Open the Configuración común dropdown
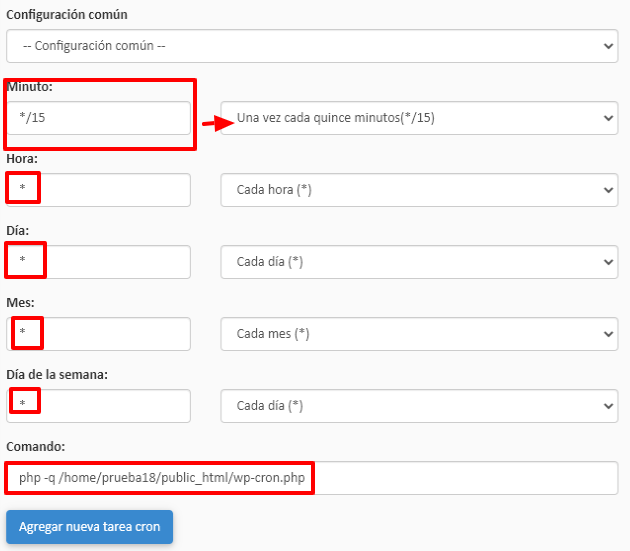 [312, 46]
